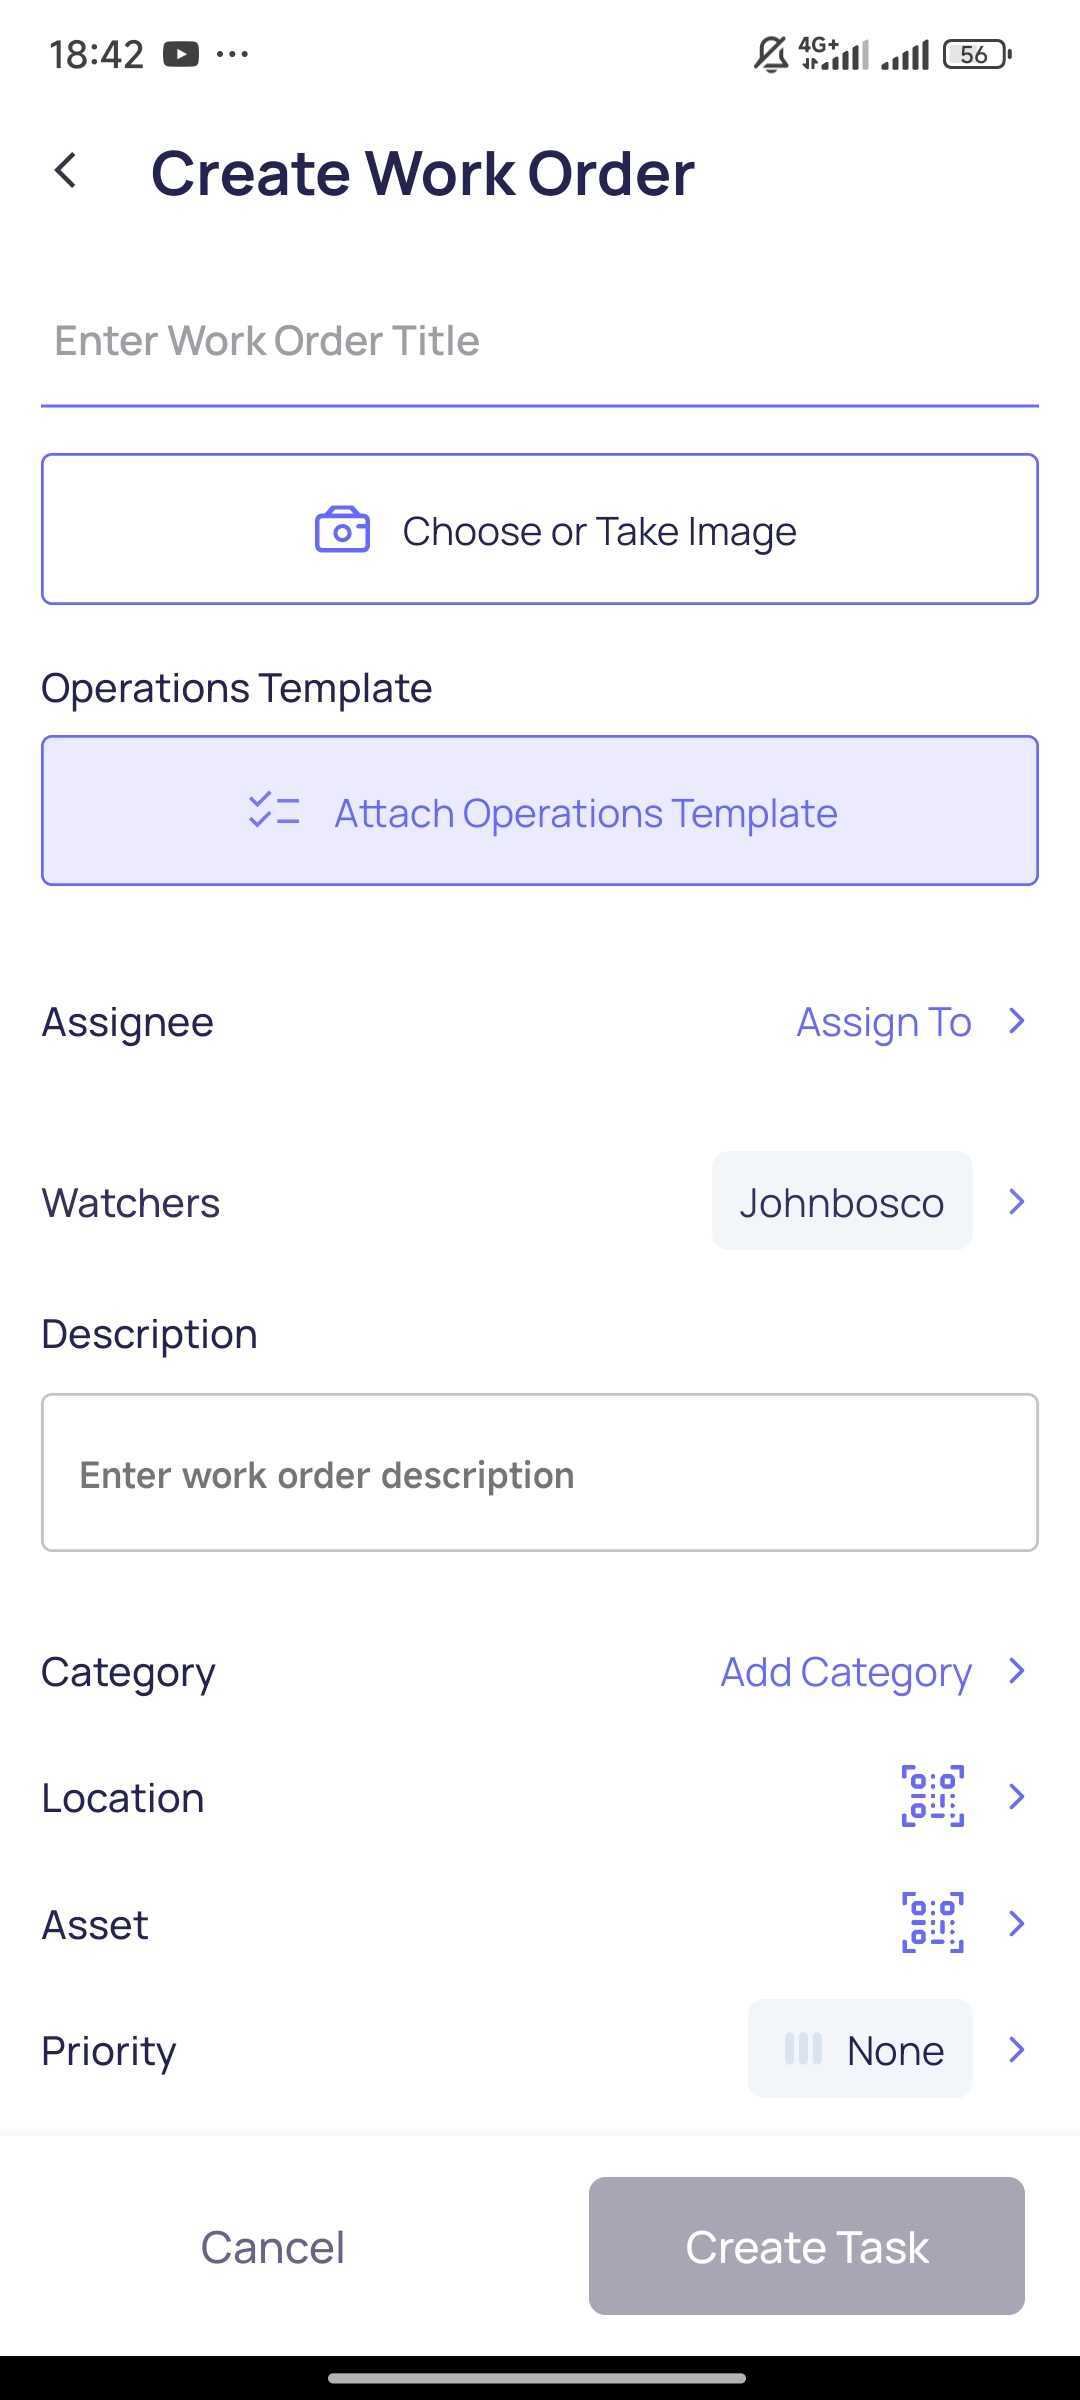Tap the checklist icon in template button
1080x2400 pixels.
point(274,811)
